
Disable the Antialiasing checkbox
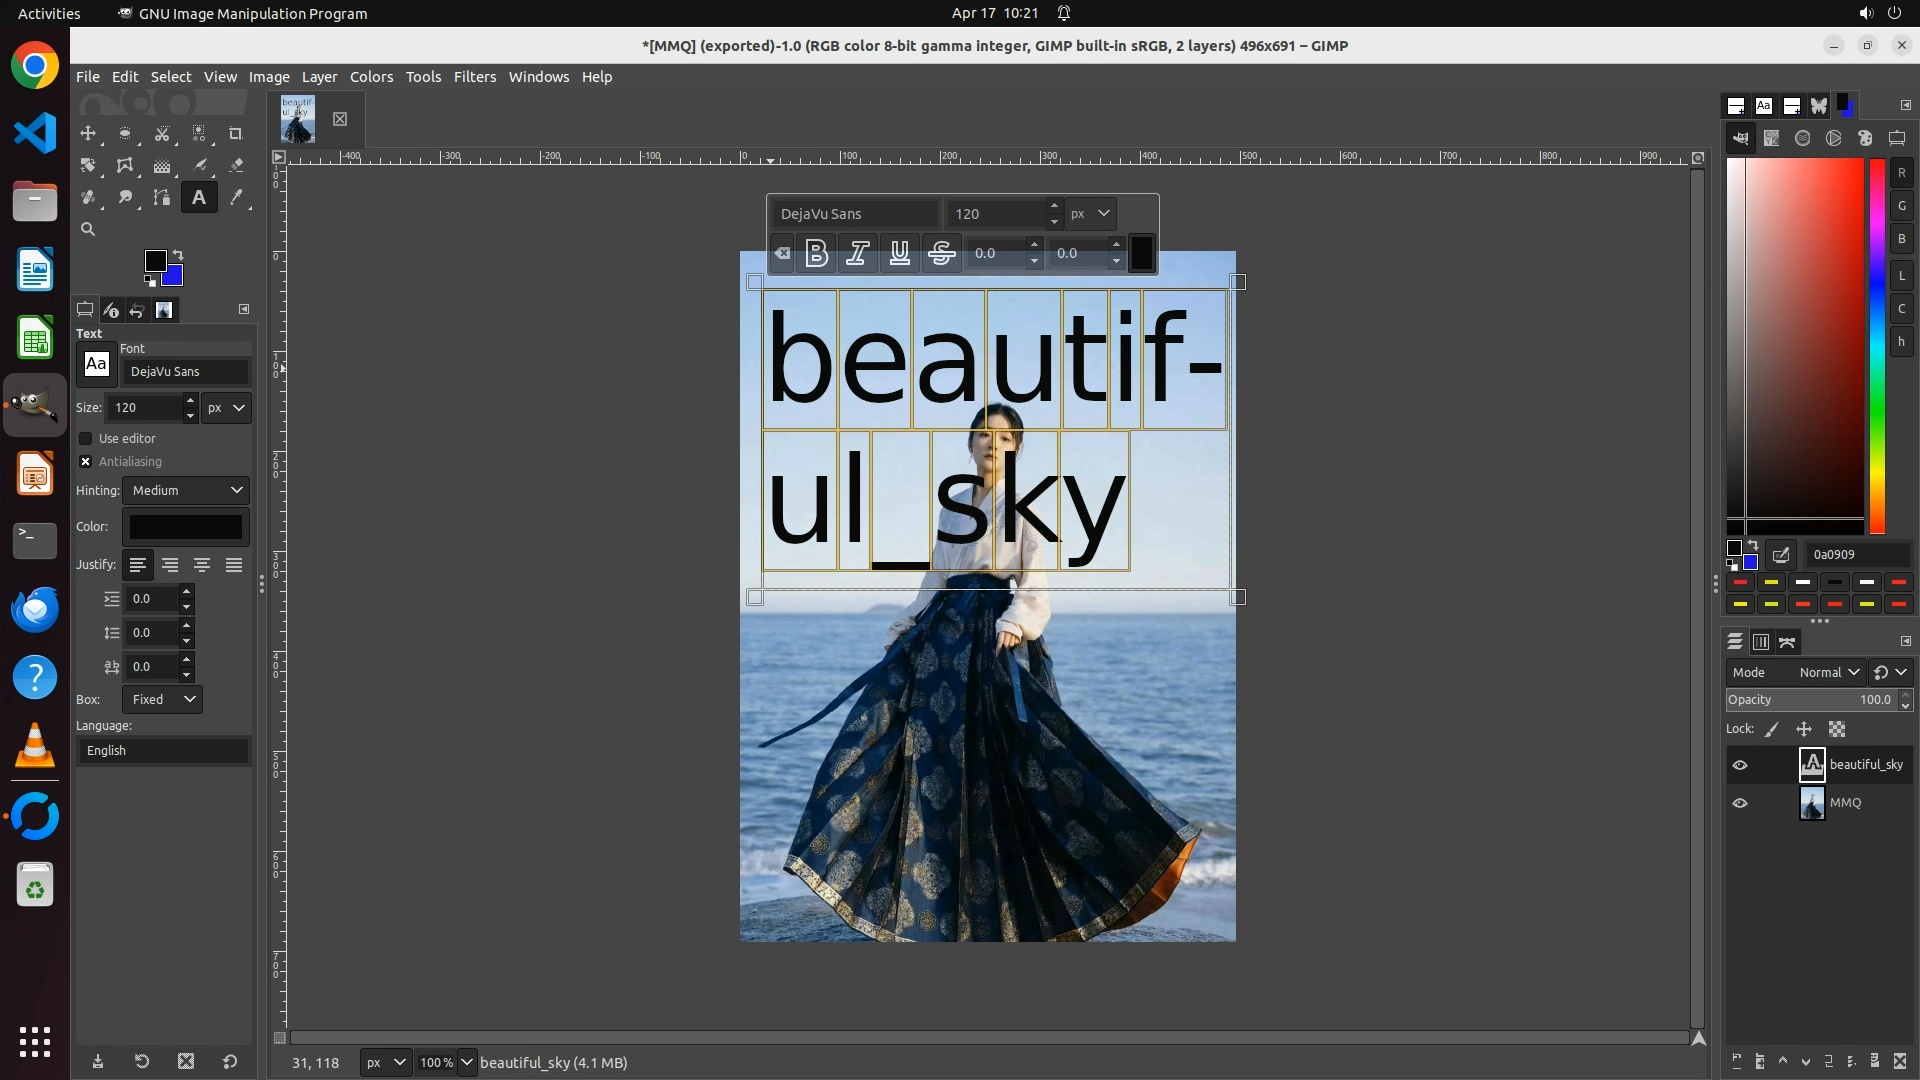click(86, 461)
